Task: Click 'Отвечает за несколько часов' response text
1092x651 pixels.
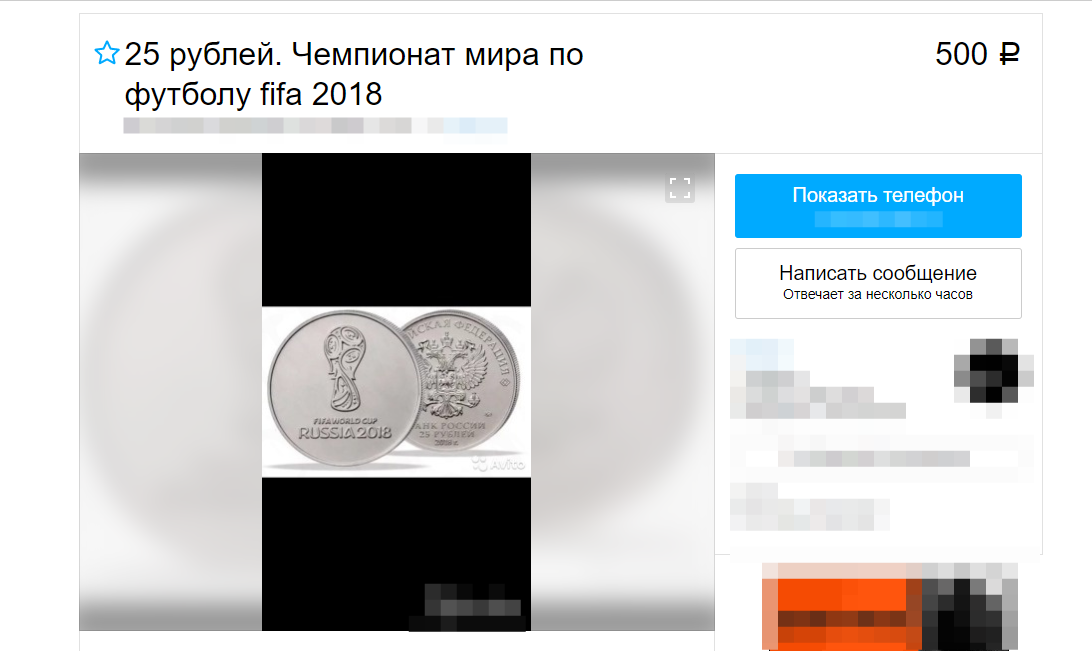Action: (878, 295)
